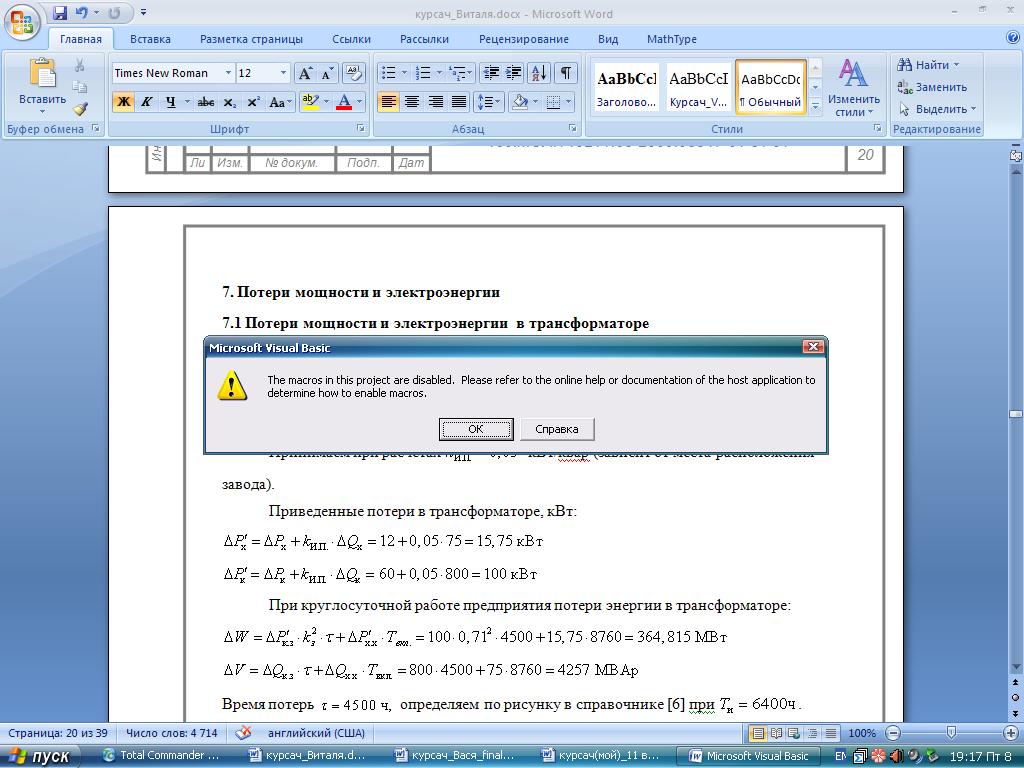
Task: Expand underline style dropdown arrow
Action: (x=187, y=102)
